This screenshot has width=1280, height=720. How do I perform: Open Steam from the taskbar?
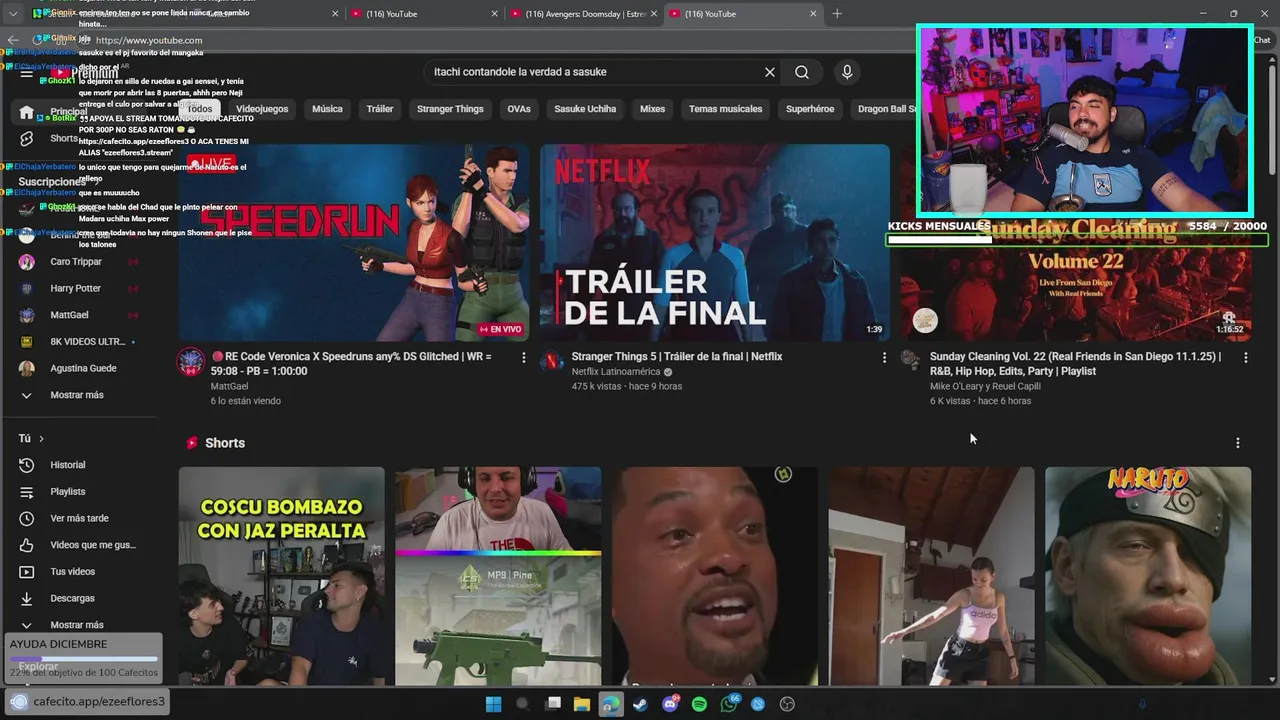pos(640,704)
